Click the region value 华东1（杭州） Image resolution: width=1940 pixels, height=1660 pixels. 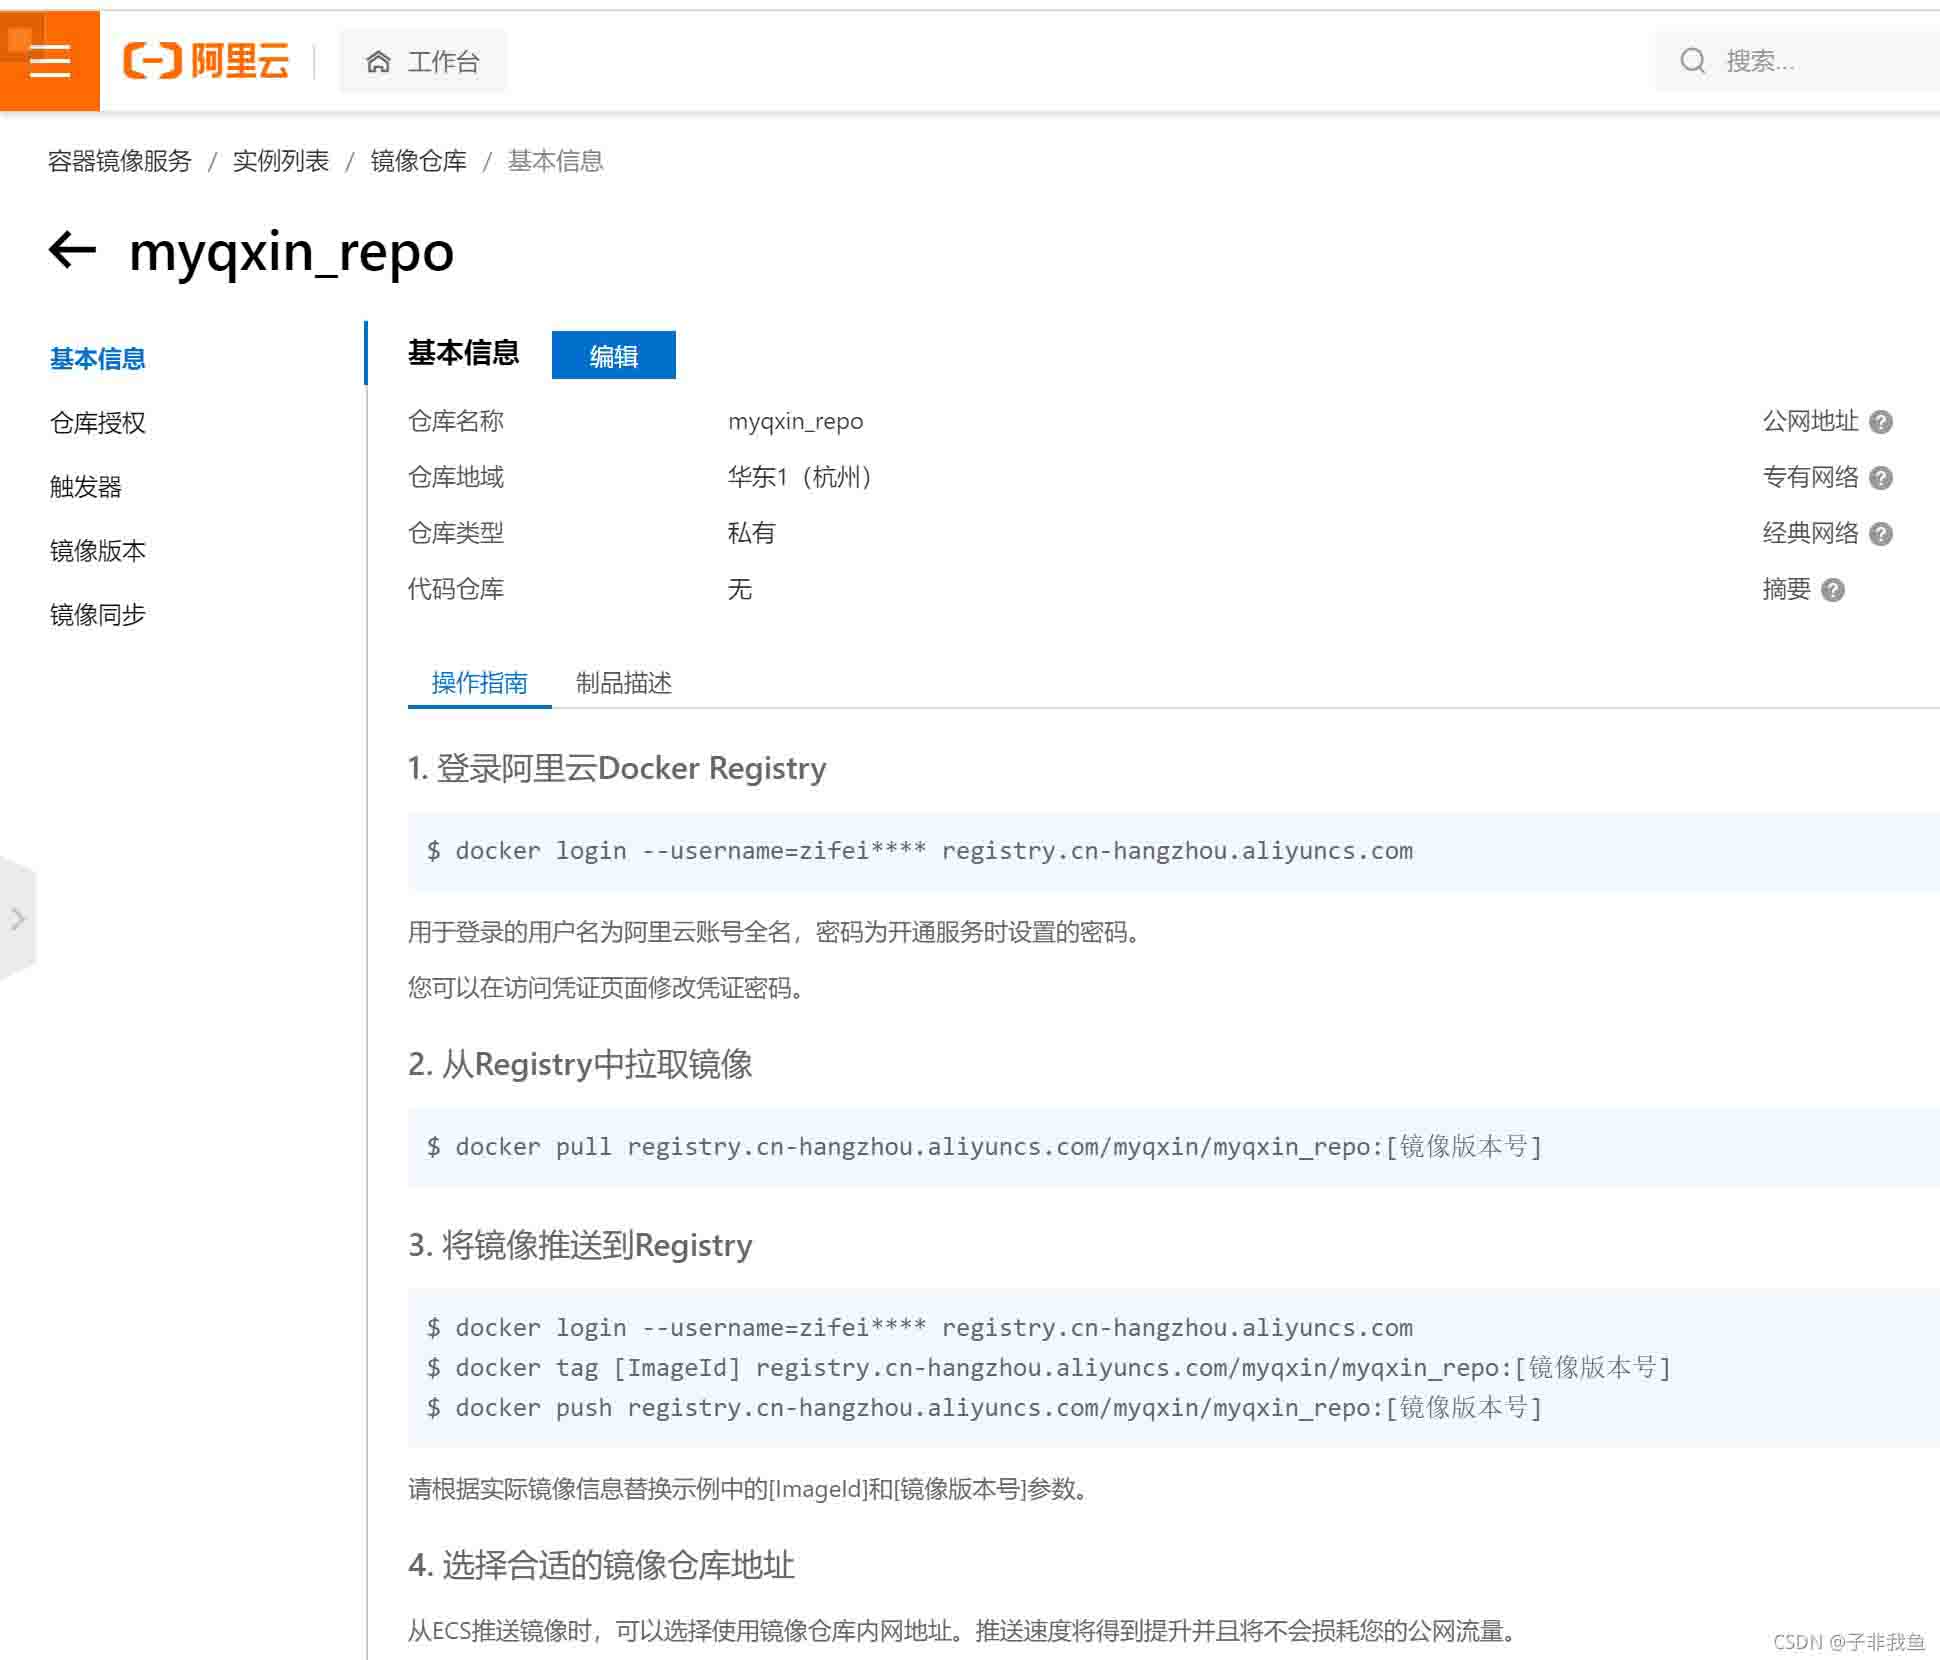[803, 477]
